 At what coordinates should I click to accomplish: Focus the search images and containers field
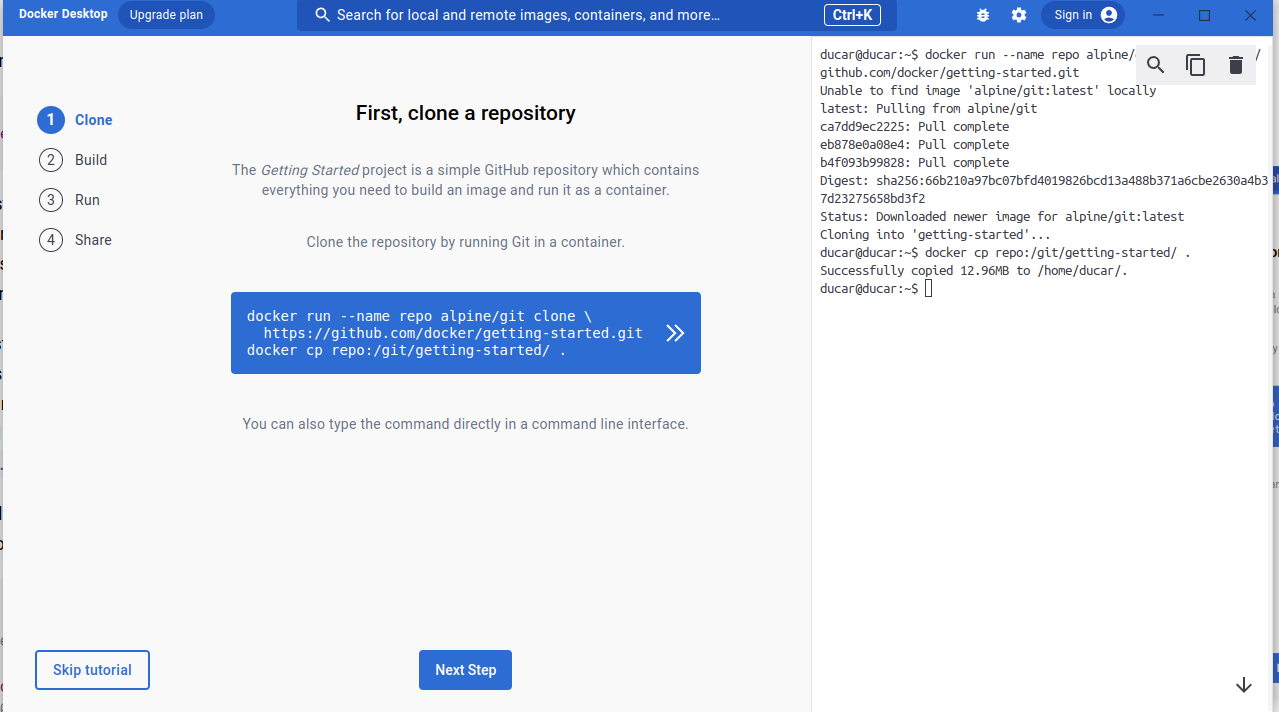click(597, 15)
